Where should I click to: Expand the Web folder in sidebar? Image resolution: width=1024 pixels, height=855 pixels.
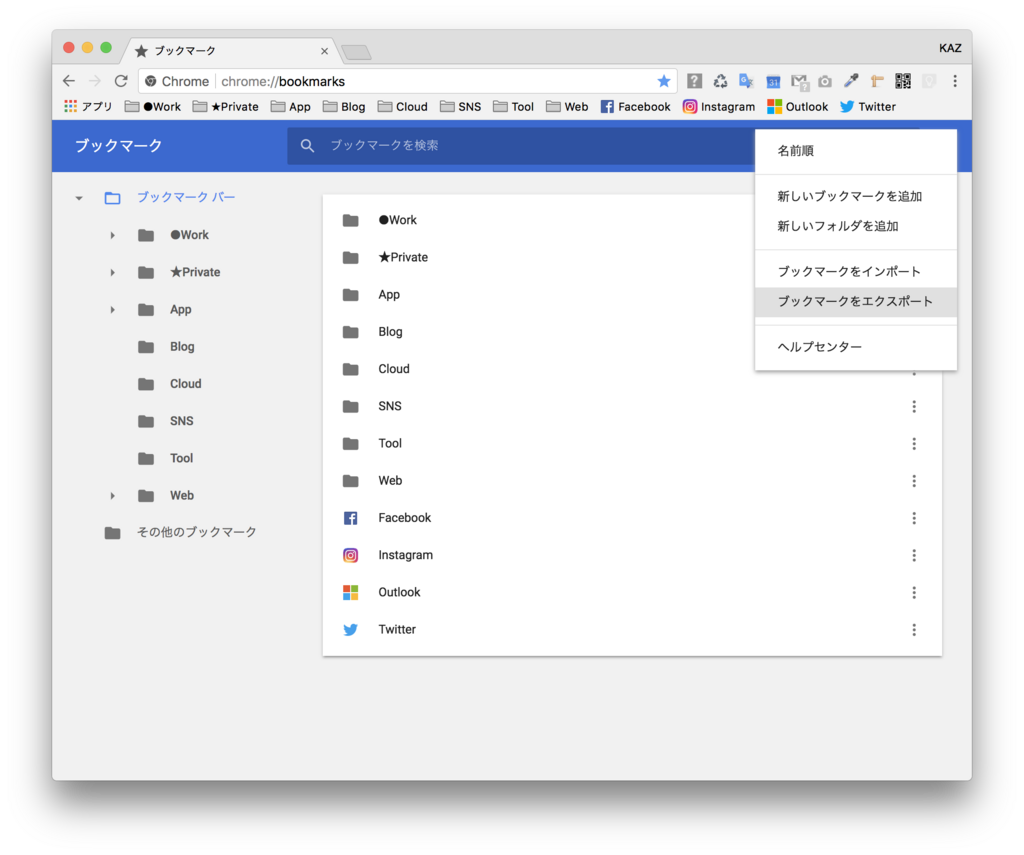[x=112, y=496]
